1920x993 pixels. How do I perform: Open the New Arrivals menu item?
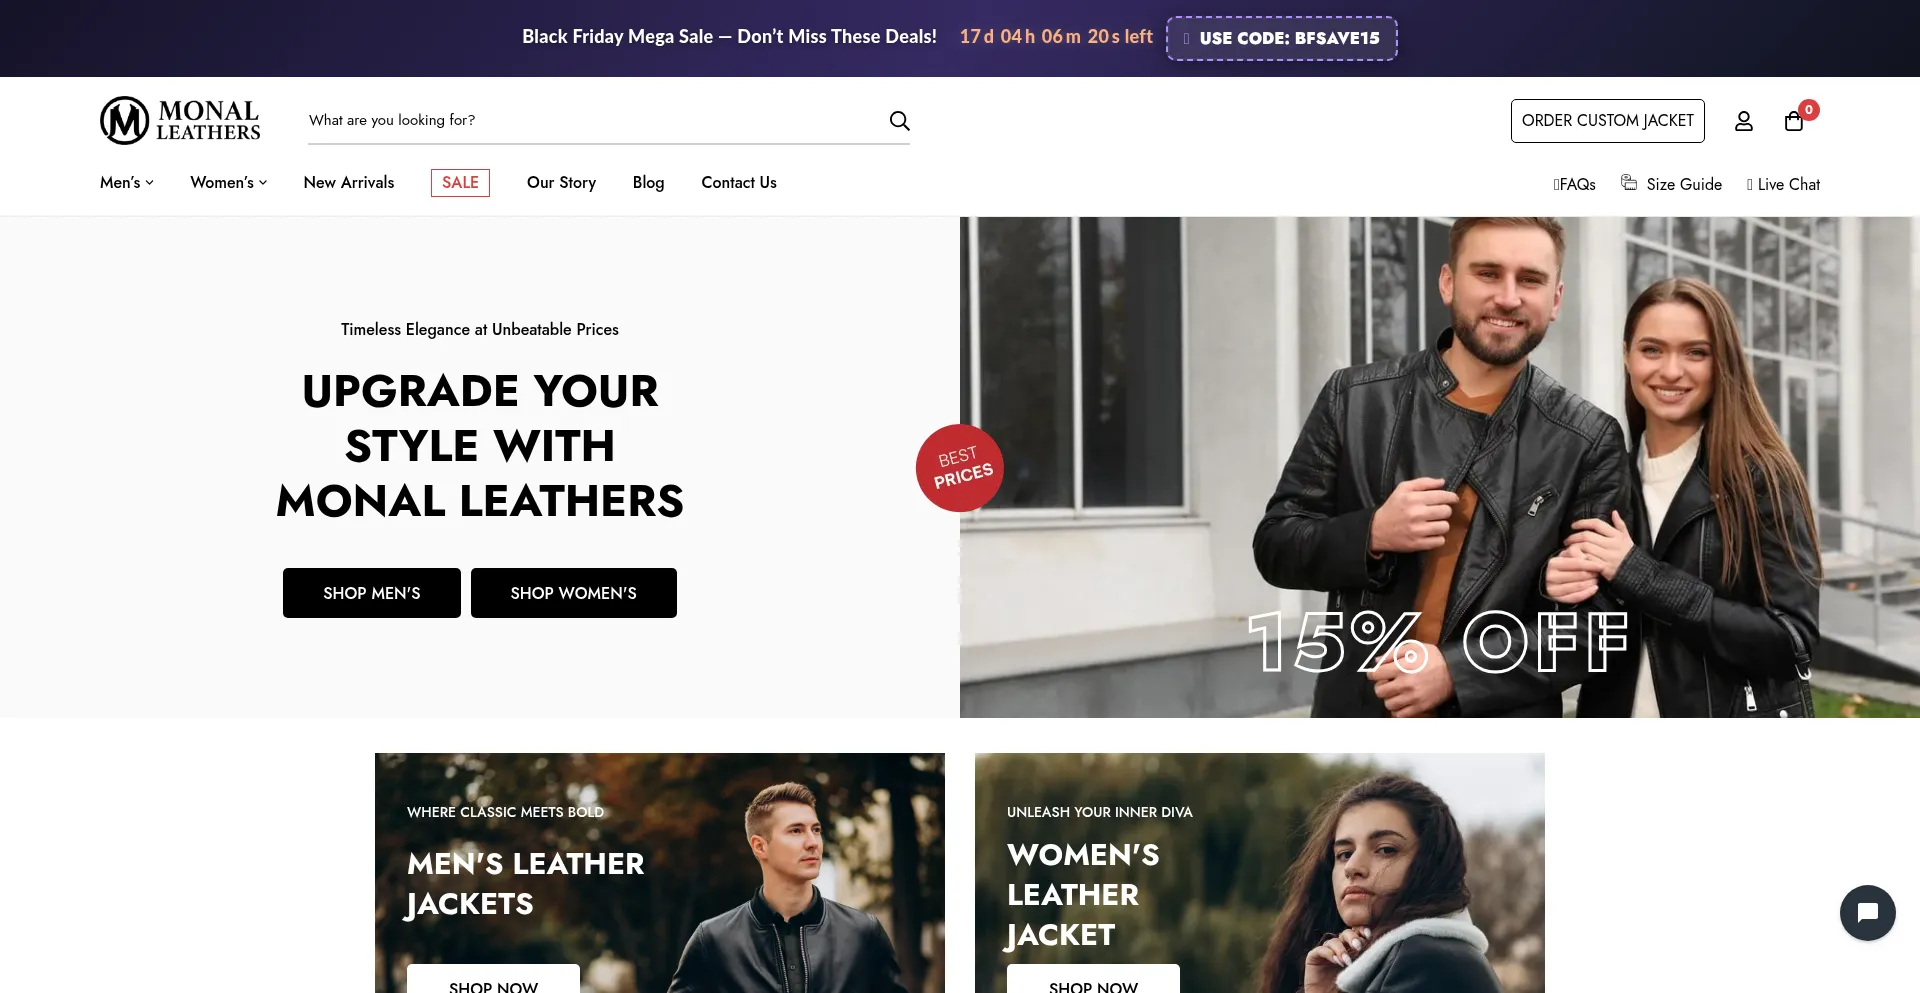(349, 182)
